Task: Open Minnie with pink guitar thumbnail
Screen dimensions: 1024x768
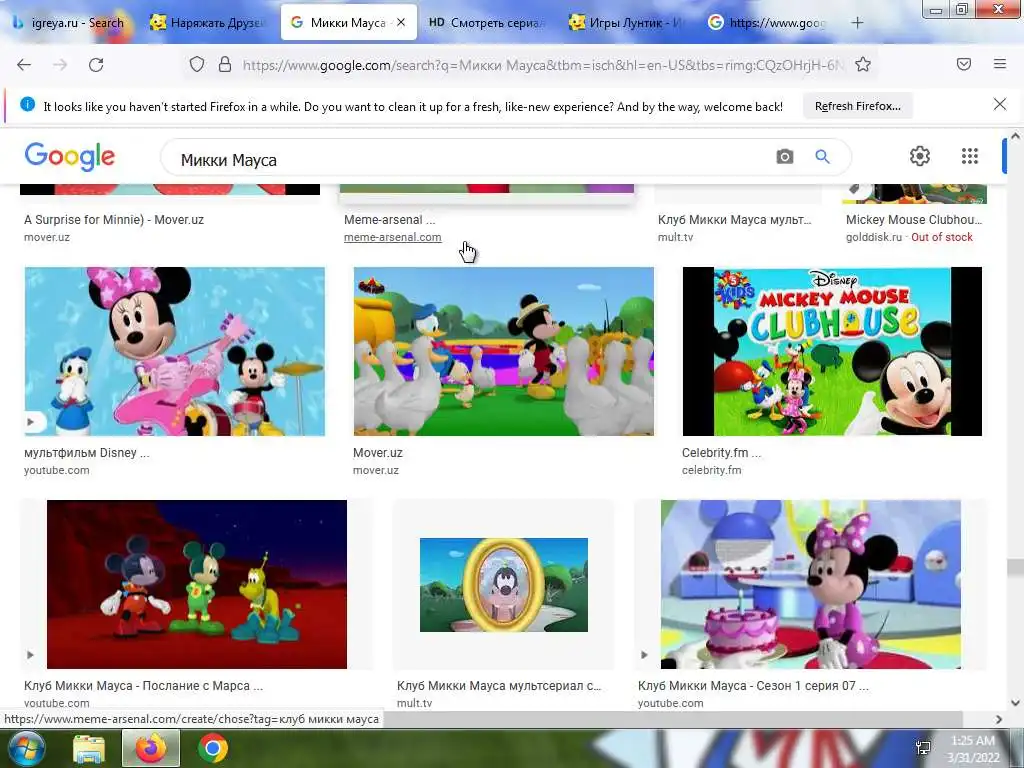Action: [174, 351]
